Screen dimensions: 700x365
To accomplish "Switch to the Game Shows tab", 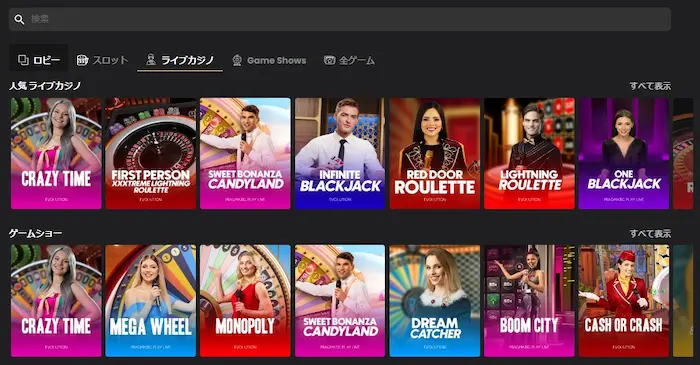I will point(269,60).
